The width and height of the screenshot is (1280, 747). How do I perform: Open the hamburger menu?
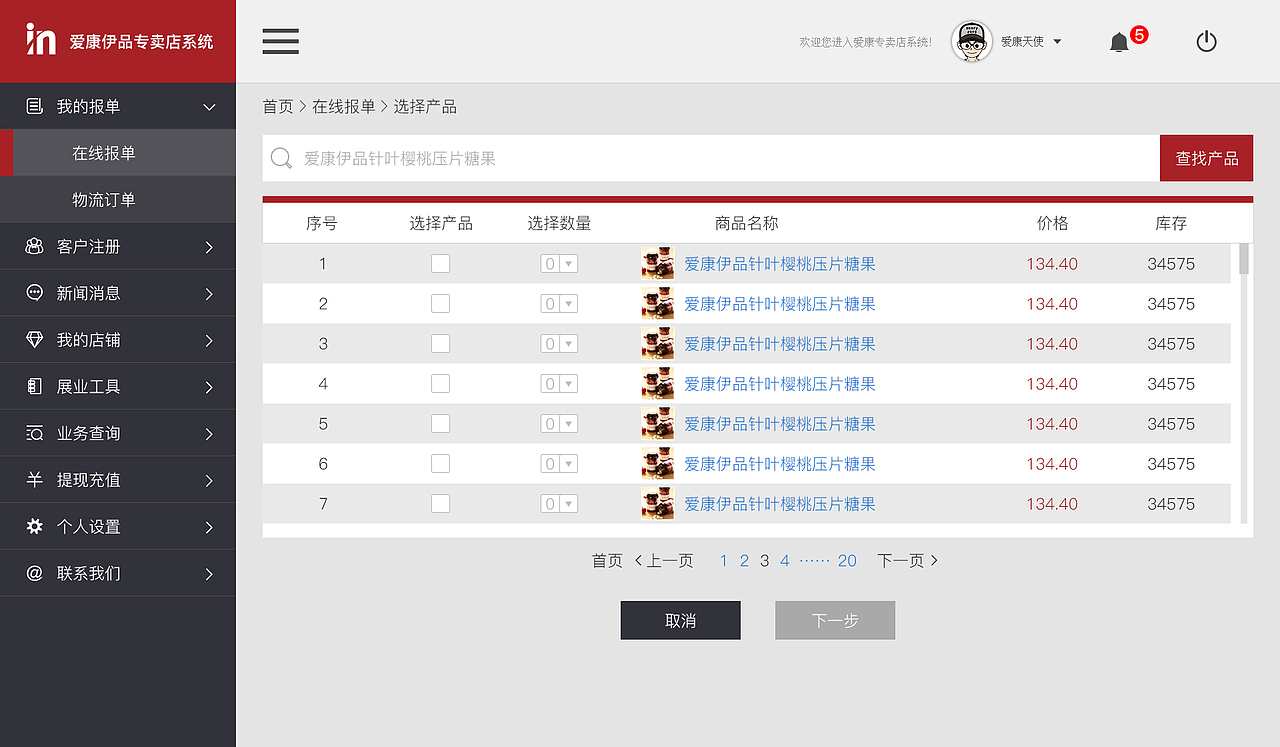280,41
